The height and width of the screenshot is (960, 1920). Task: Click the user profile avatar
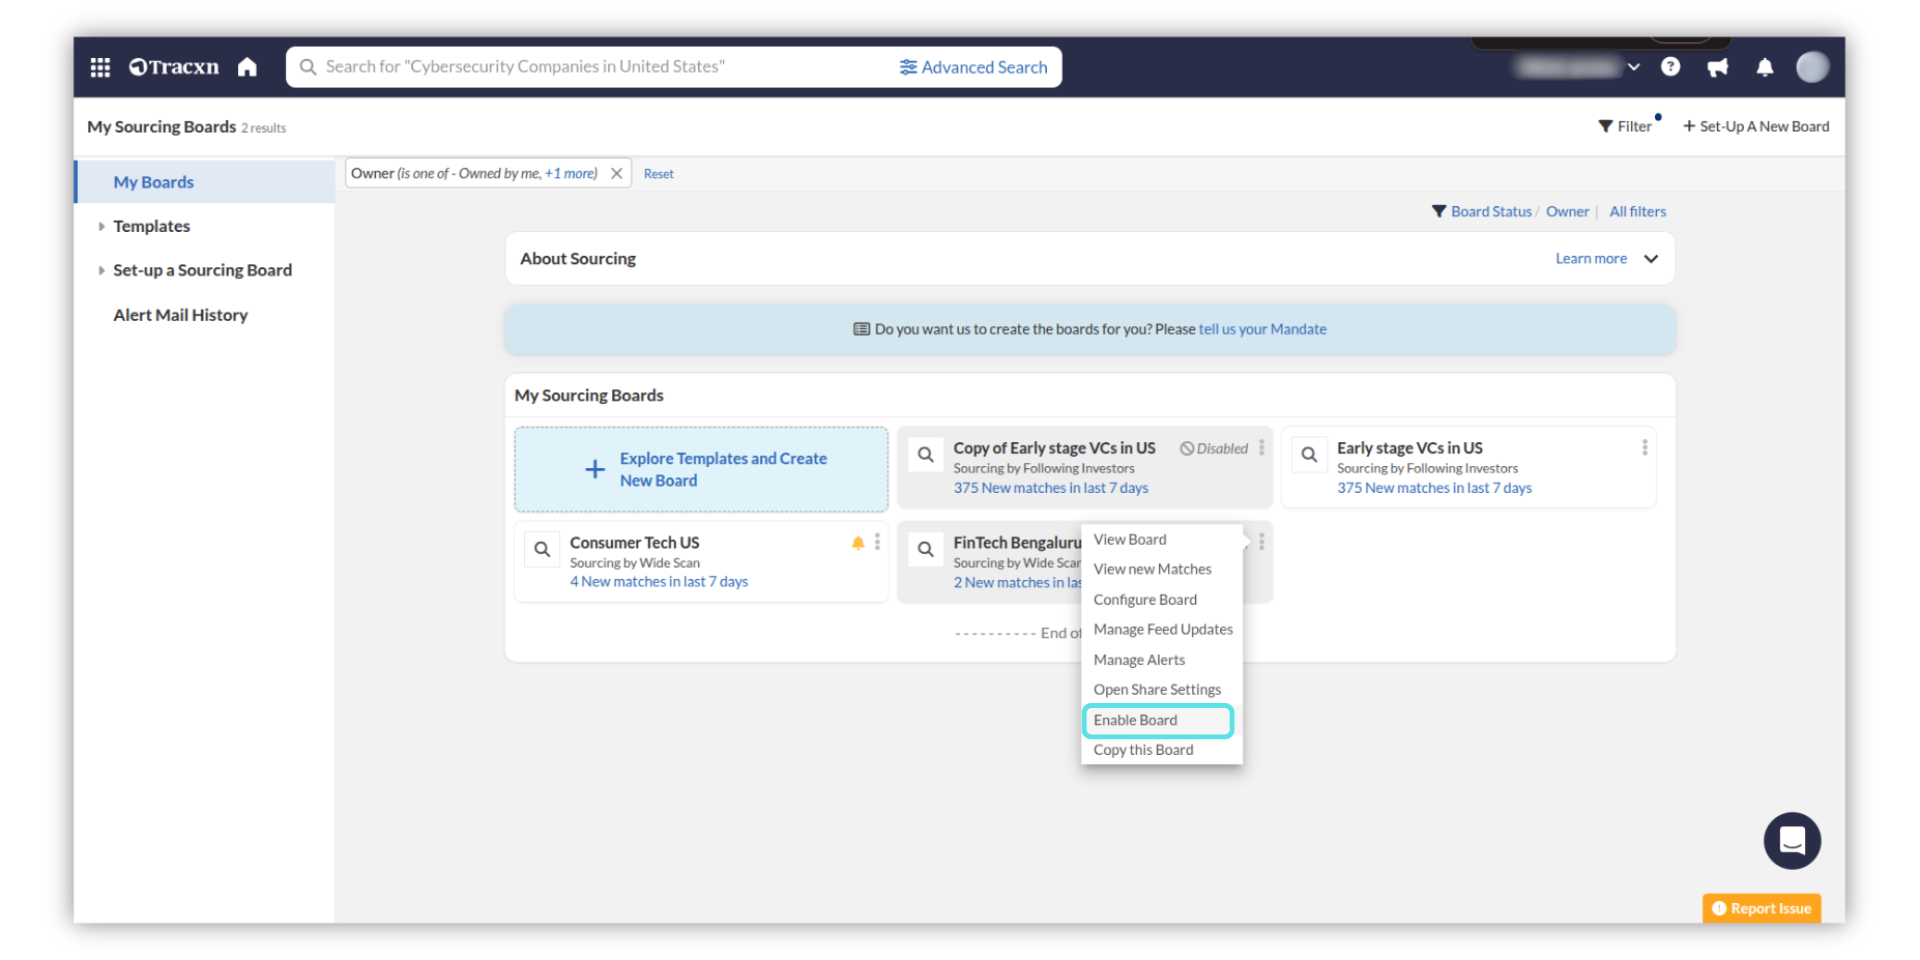tap(1812, 67)
